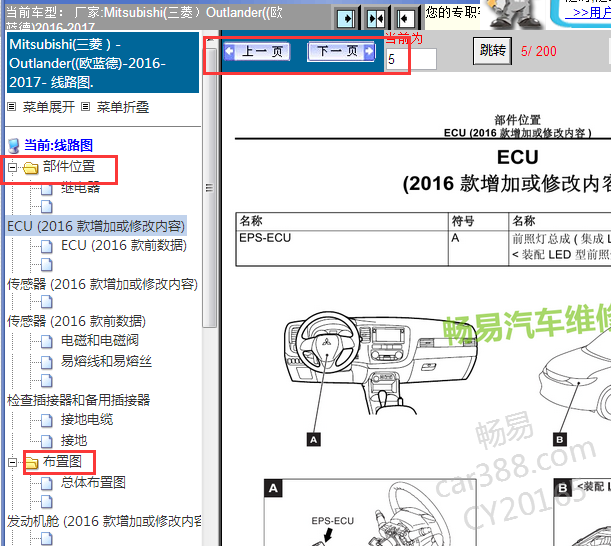611x546 pixels.
Task: Open 易熔线和易熔丝 tree item
Action: click(x=106, y=361)
